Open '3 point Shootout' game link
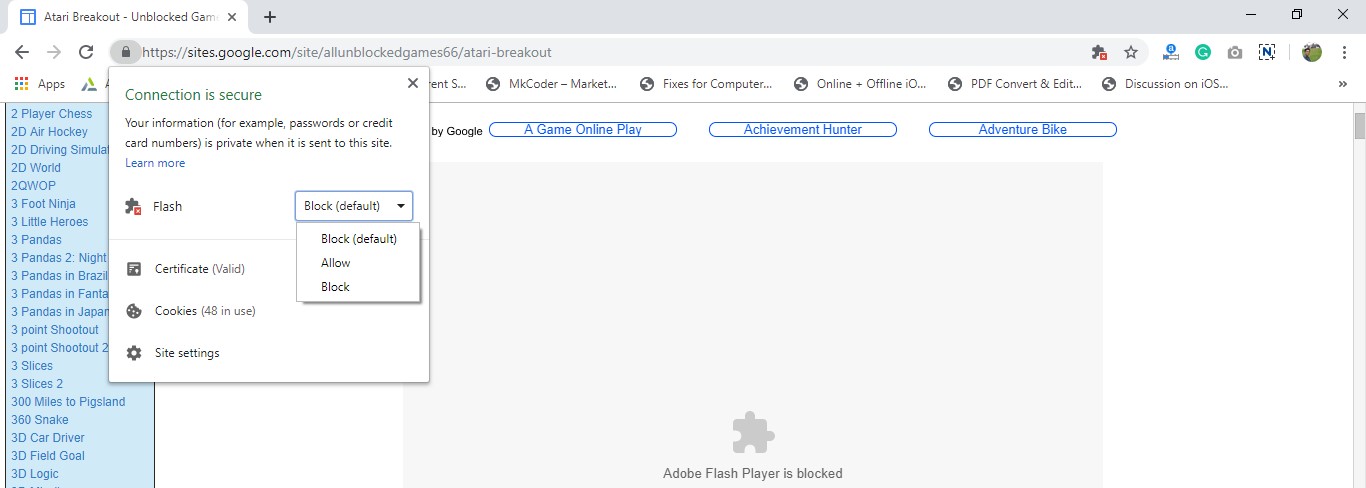 55,330
